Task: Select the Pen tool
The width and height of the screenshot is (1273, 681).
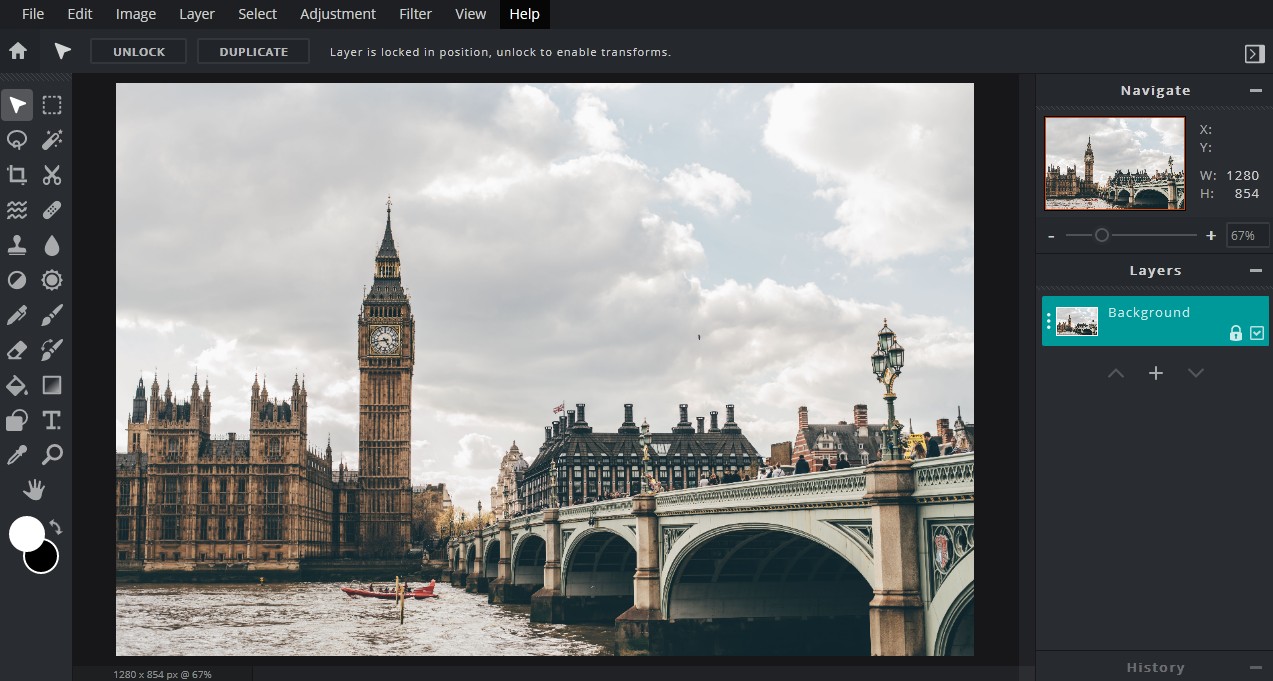Action: click(17, 315)
